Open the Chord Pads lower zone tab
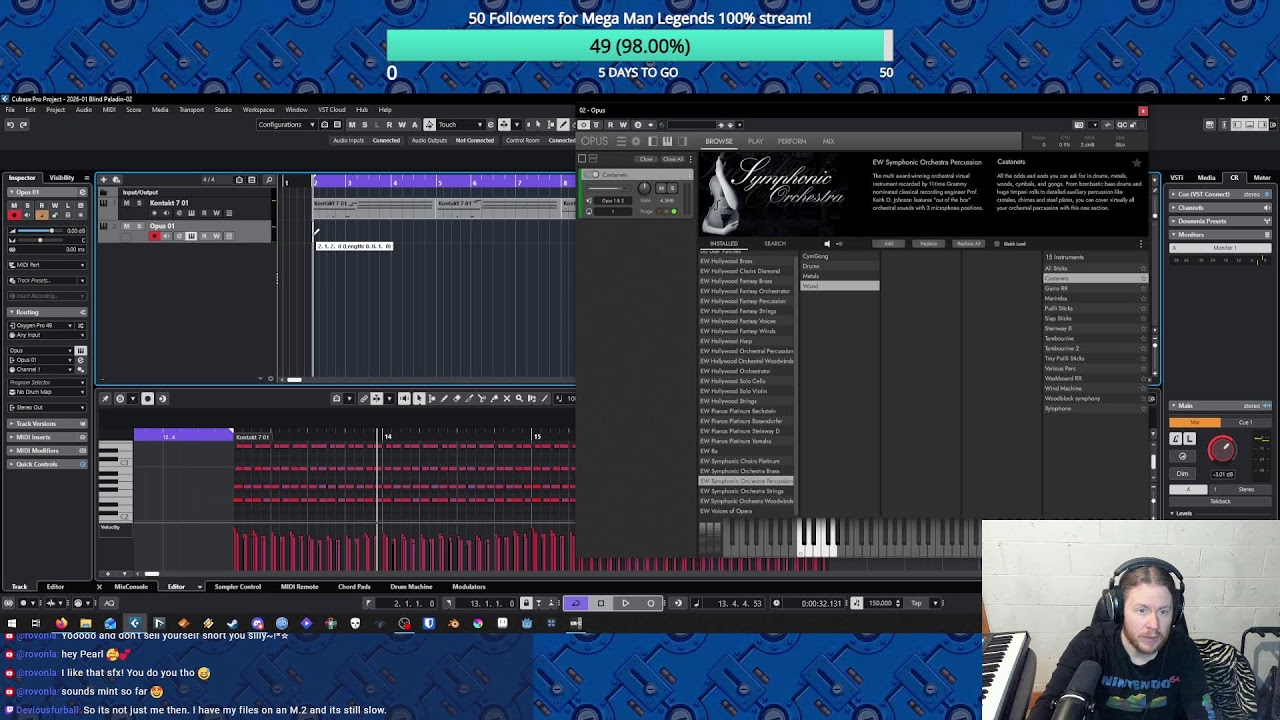Image resolution: width=1280 pixels, height=720 pixels. [x=354, y=587]
